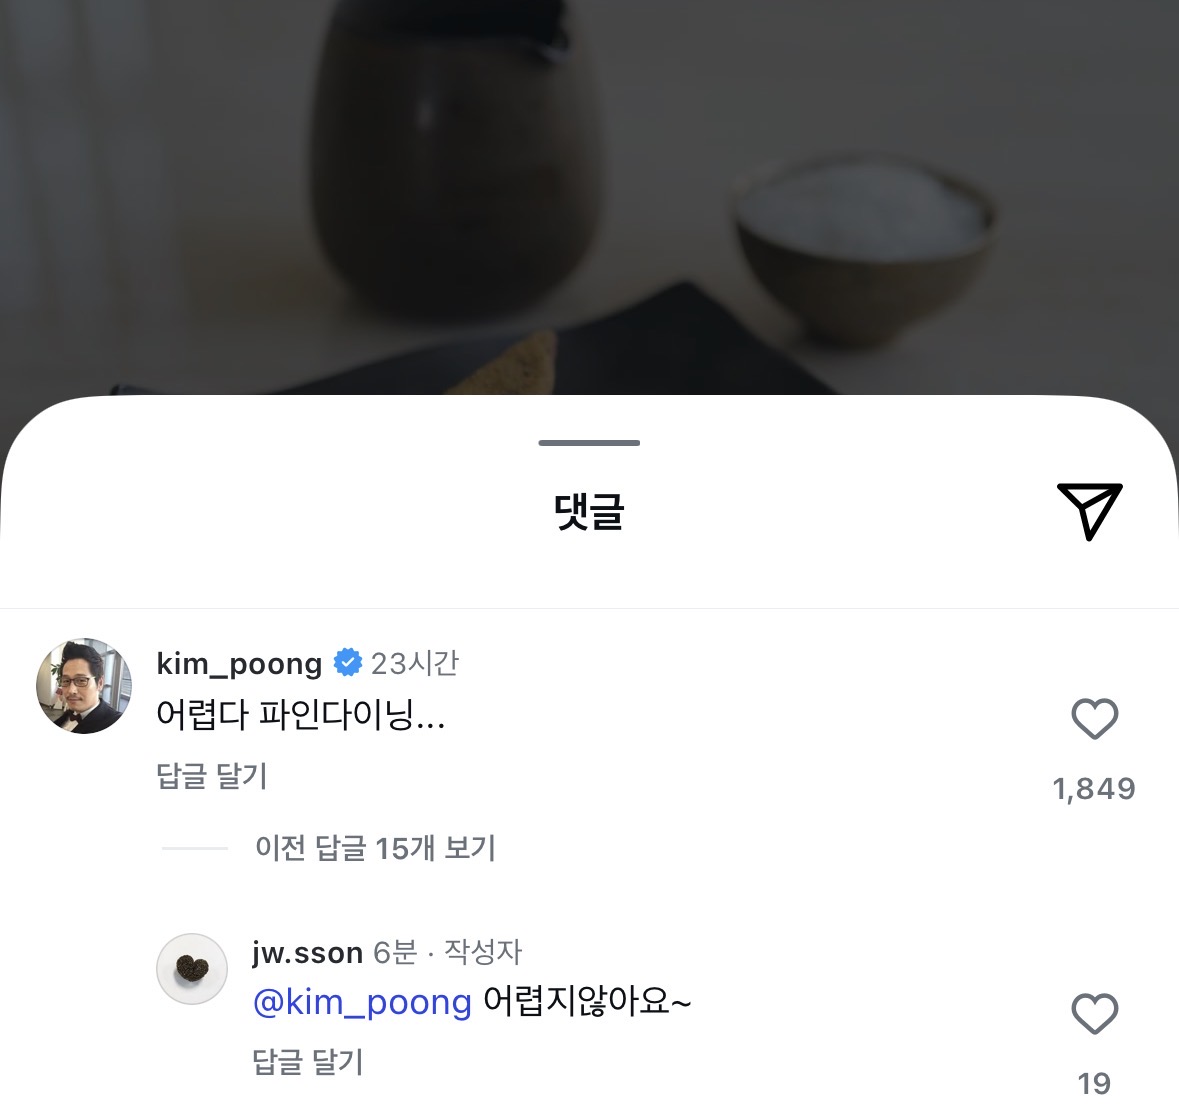Tap the @kim_poong mention in reply

362,1002
